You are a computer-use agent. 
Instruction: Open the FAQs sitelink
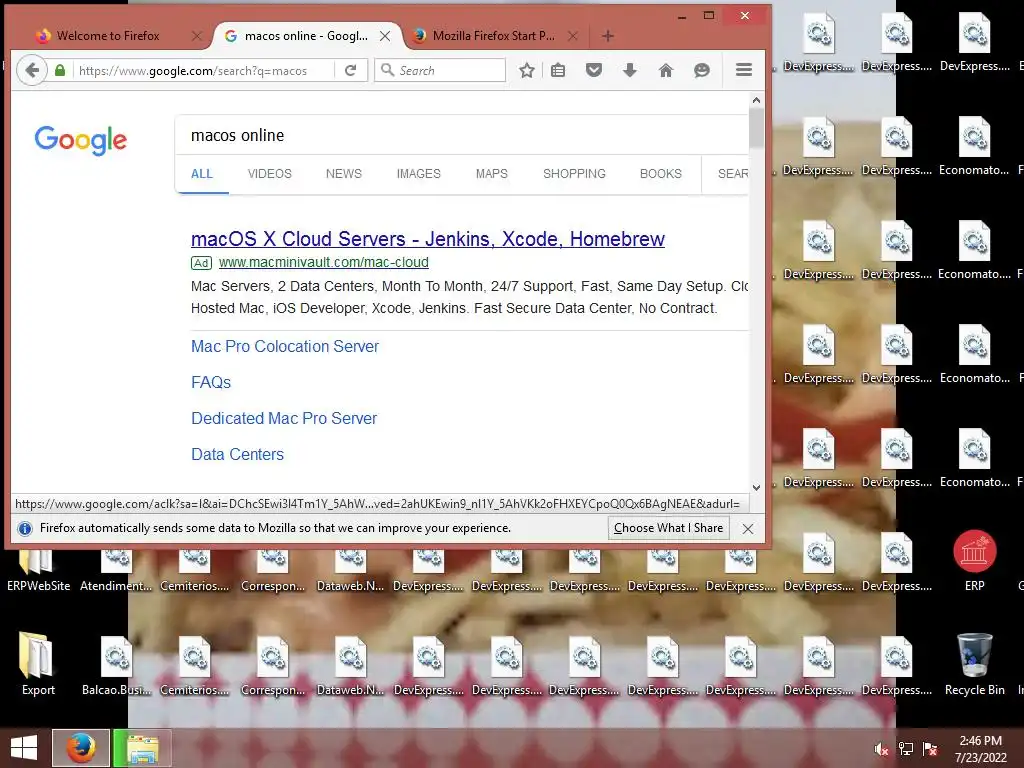[x=211, y=382]
